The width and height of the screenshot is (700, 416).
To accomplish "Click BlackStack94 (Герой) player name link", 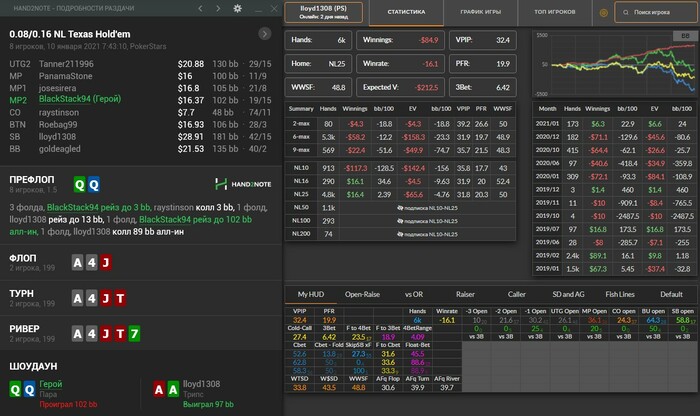I will 80,99.
